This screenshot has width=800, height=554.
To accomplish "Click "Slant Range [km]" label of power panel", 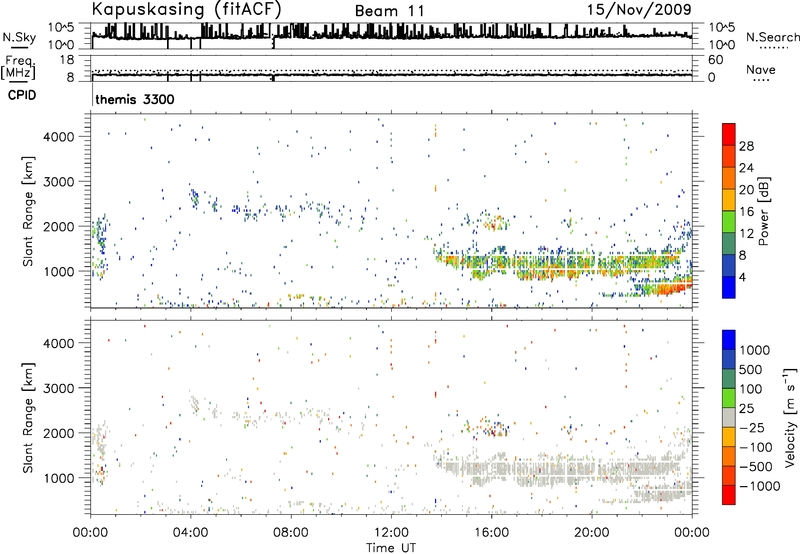I will pos(28,211).
